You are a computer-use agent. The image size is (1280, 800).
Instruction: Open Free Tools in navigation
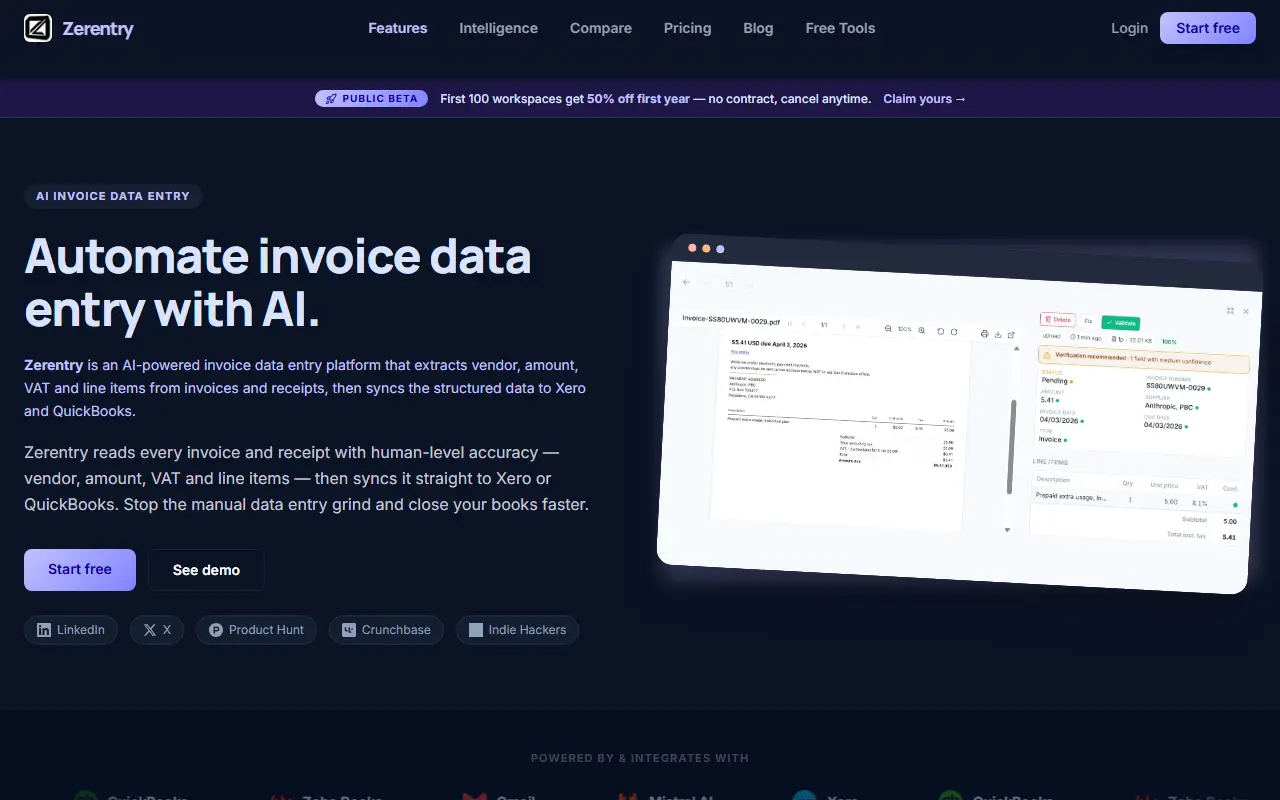[x=840, y=28]
